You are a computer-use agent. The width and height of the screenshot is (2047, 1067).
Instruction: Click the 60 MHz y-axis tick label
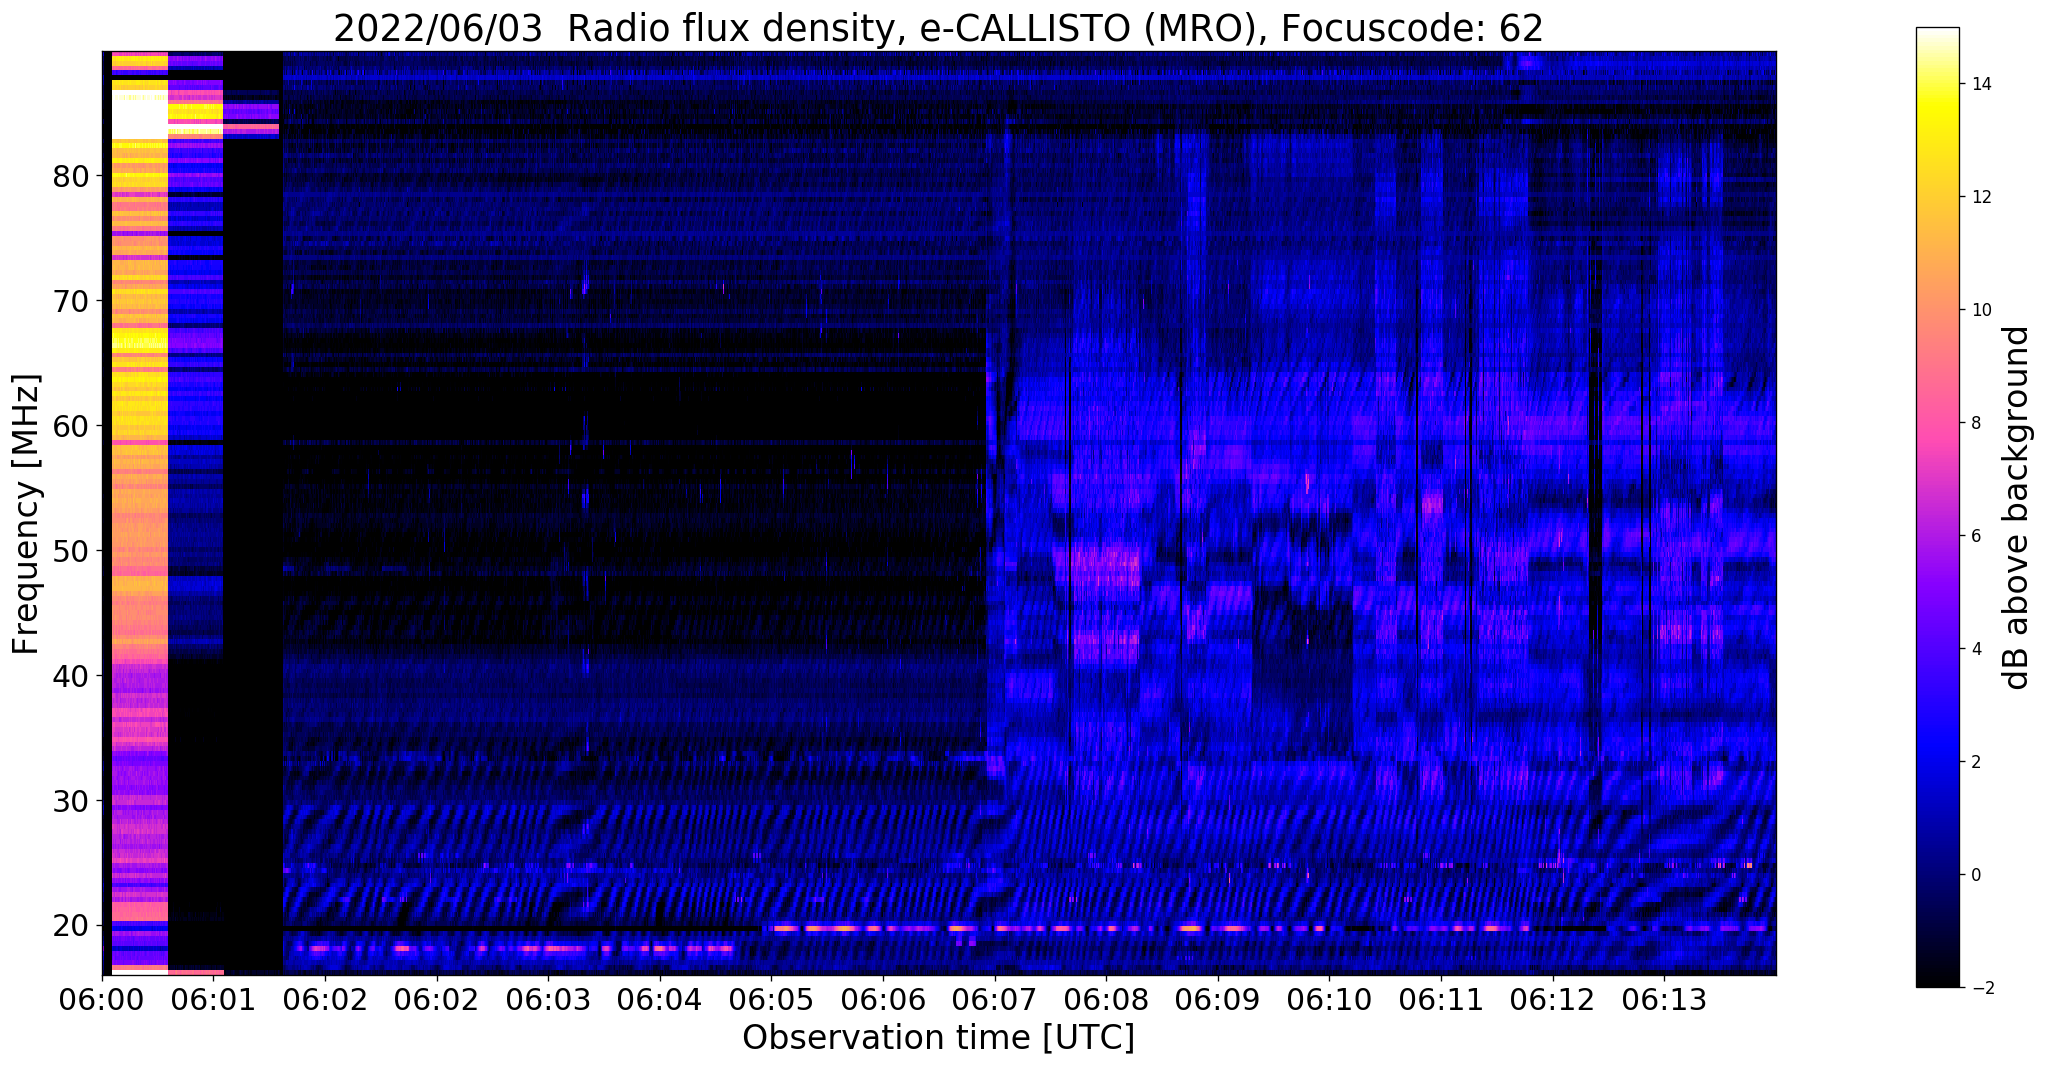[71, 426]
